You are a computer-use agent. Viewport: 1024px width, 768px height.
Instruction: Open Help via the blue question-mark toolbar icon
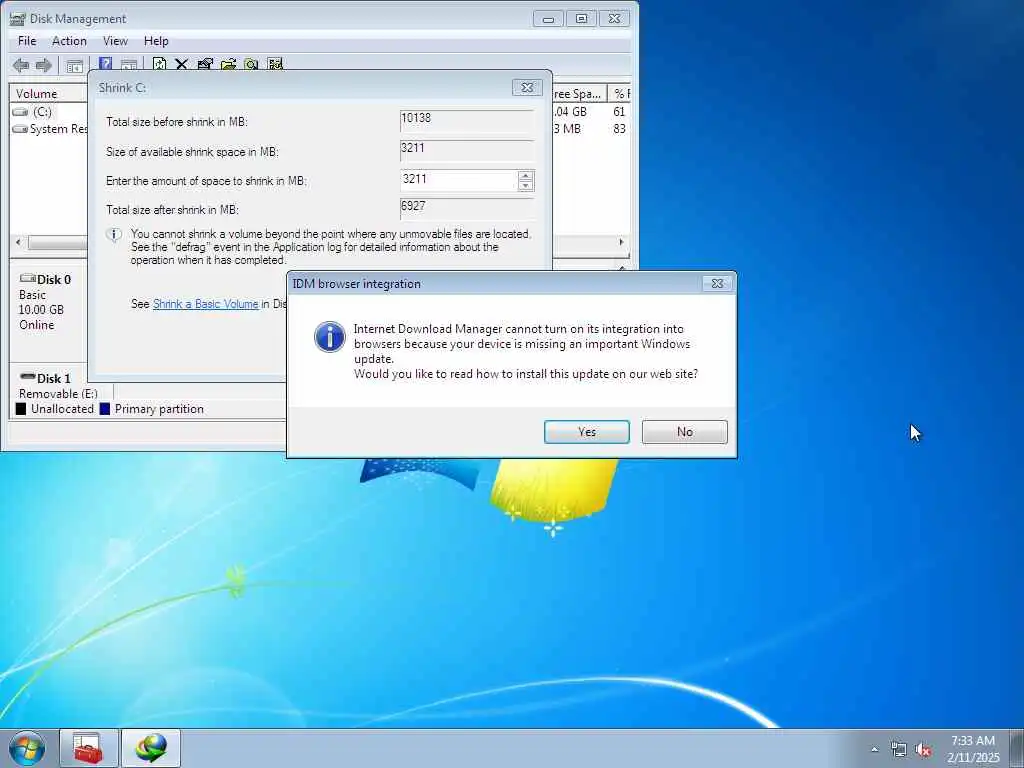(x=105, y=64)
